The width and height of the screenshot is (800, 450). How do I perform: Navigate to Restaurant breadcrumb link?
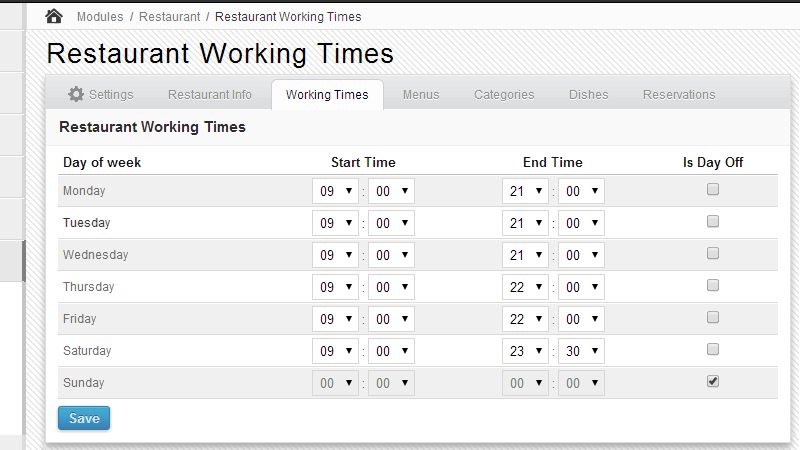pyautogui.click(x=169, y=17)
